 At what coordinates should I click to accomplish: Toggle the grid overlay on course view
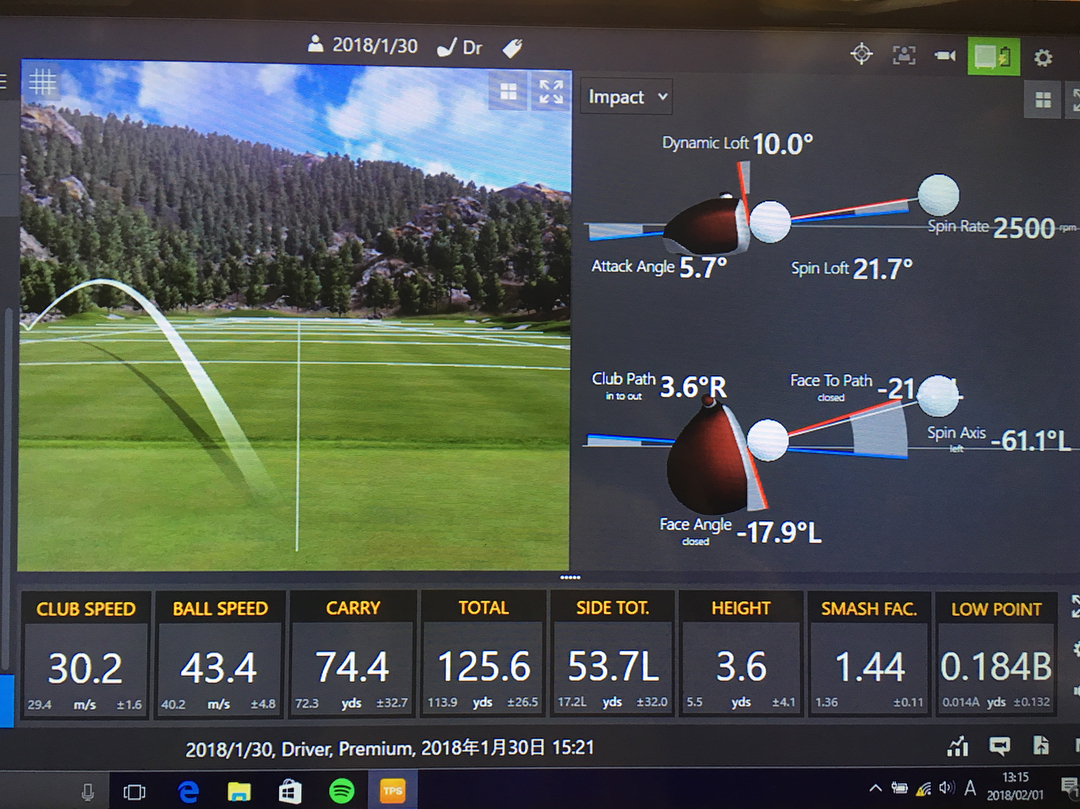pyautogui.click(x=42, y=82)
